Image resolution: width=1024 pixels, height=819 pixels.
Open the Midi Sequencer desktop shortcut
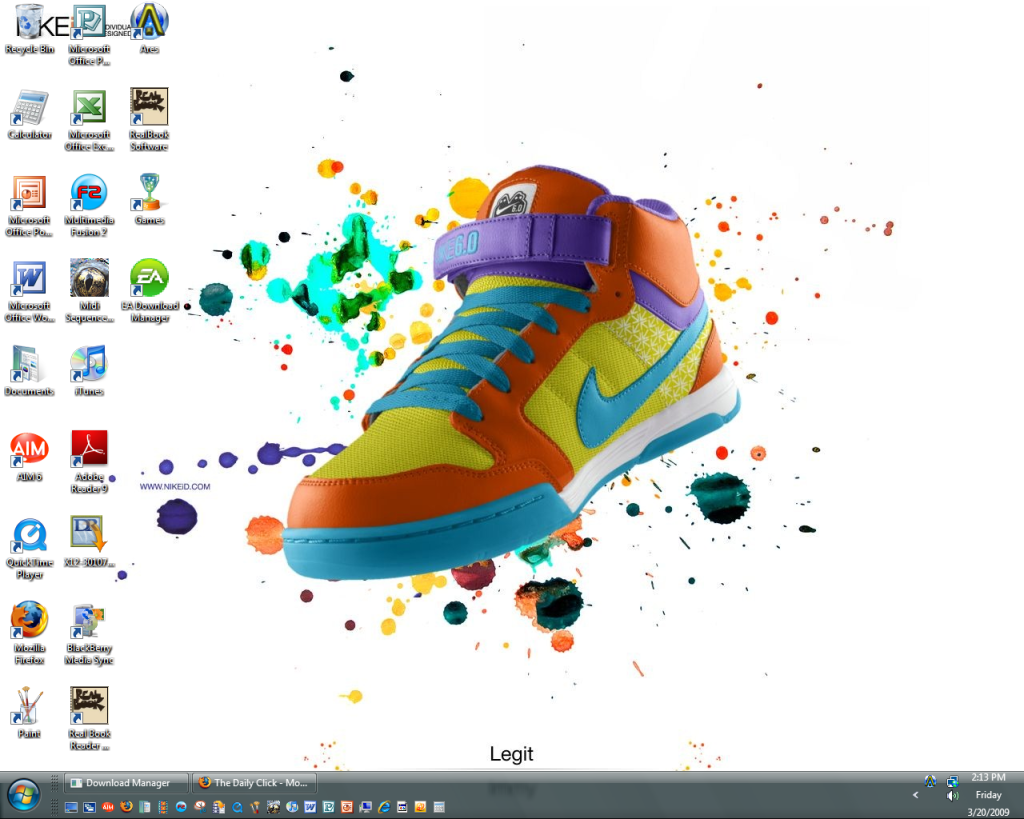89,291
